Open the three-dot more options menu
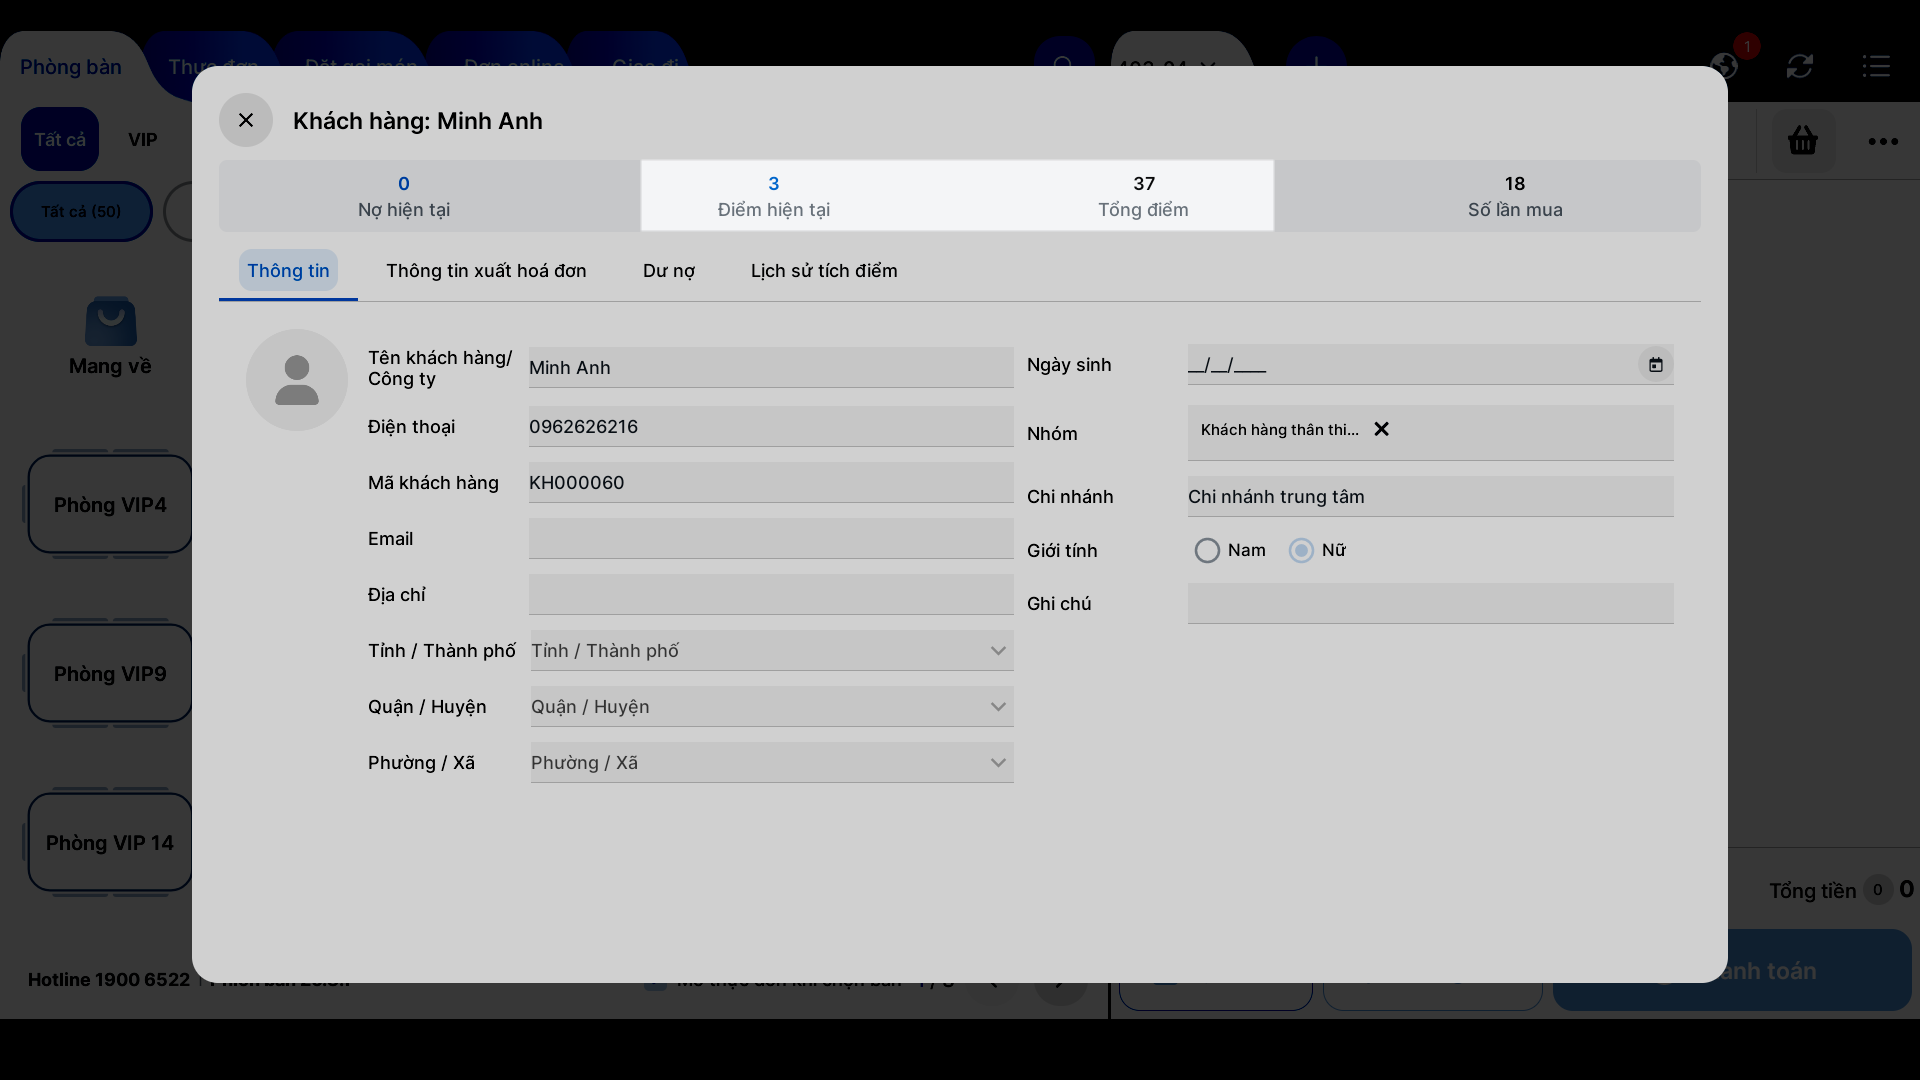The width and height of the screenshot is (1920, 1080). [x=1883, y=141]
